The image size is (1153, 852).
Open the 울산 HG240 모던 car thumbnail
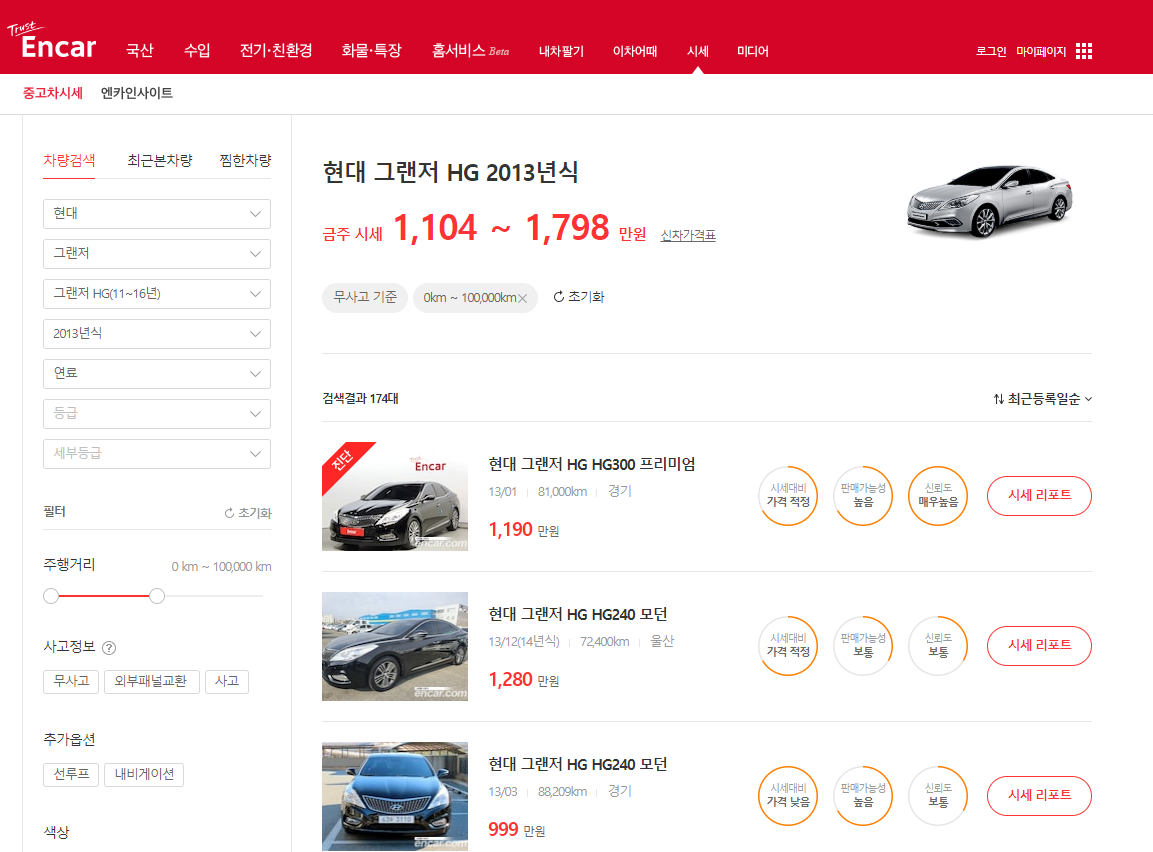(395, 646)
